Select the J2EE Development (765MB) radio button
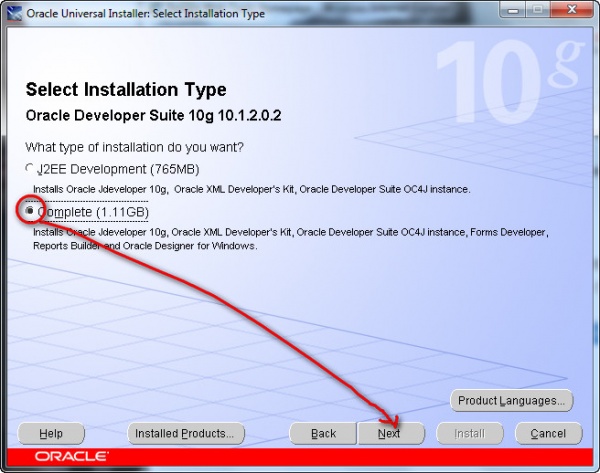 point(29,168)
